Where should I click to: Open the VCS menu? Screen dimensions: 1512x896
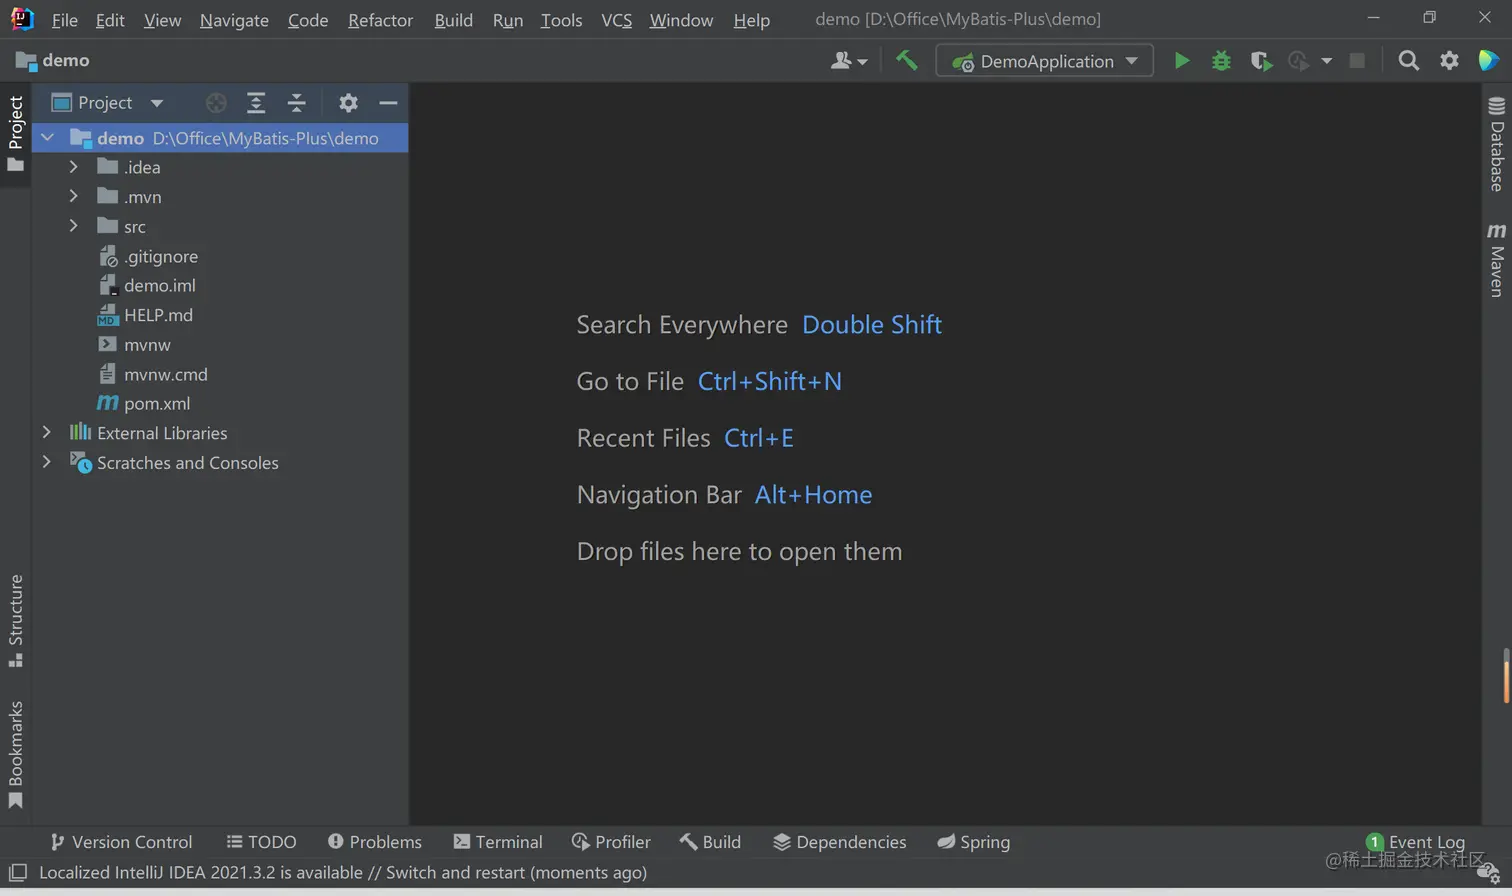[616, 20]
